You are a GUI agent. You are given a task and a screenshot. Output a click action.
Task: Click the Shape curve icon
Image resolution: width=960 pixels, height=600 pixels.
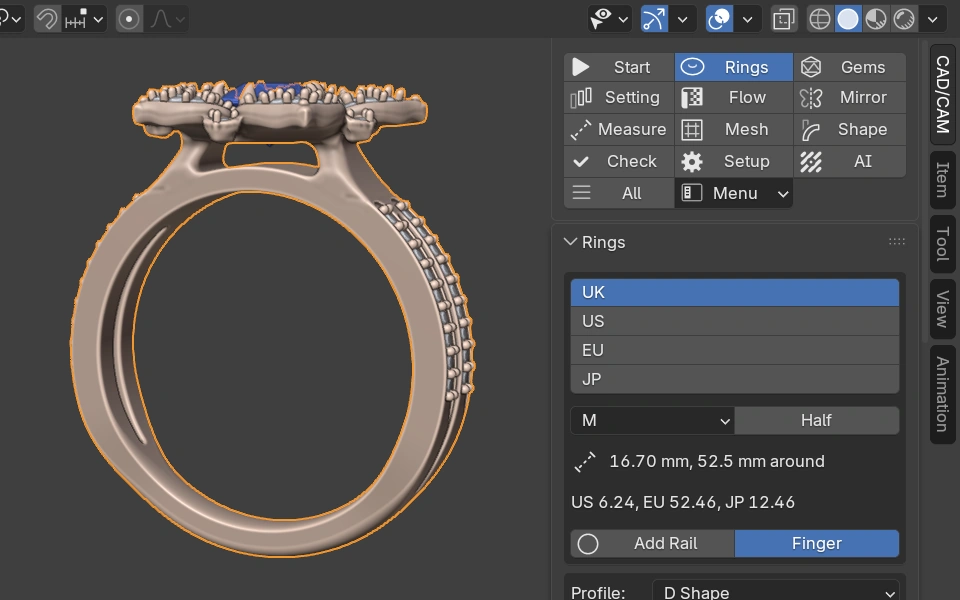click(x=811, y=130)
